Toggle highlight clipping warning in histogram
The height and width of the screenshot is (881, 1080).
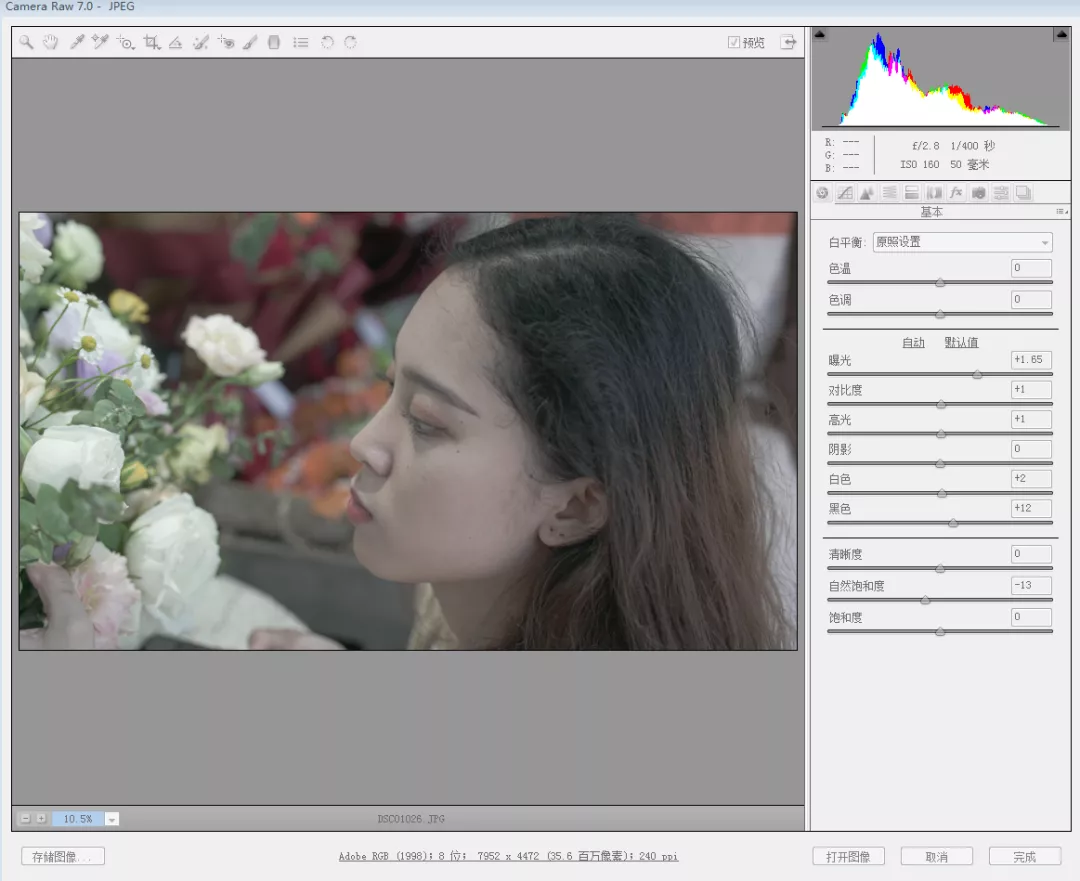click(1060, 35)
